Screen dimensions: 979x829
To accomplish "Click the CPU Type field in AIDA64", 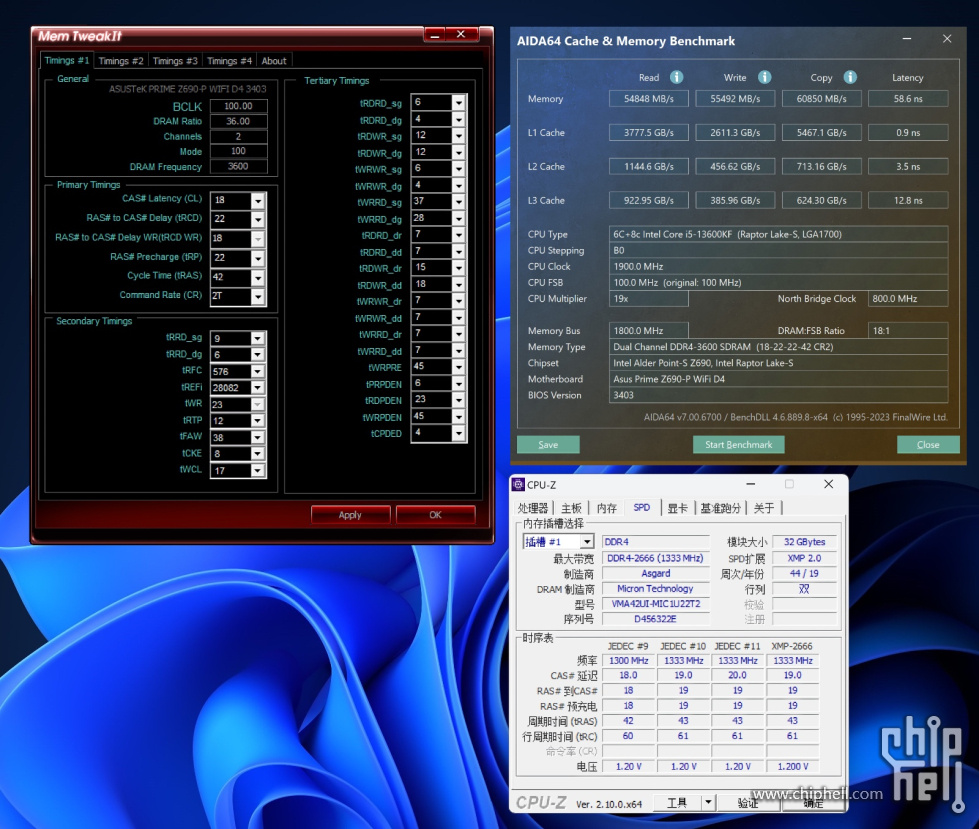I will pos(779,234).
